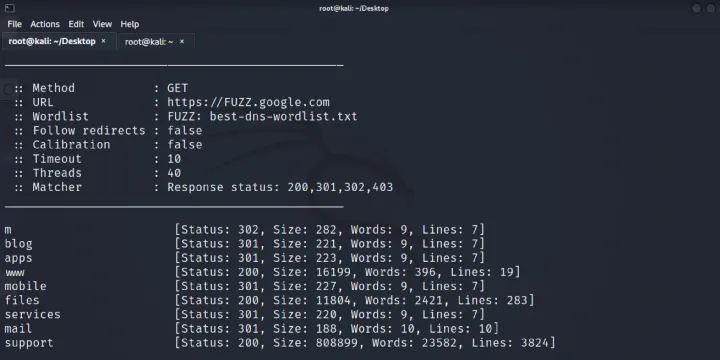Close the root@kali: ~/Desktop tab
This screenshot has height=360, width=720.
tap(103, 41)
